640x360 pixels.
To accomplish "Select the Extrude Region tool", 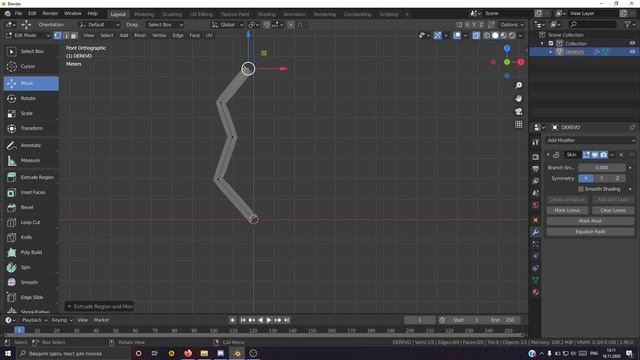I will [31, 178].
